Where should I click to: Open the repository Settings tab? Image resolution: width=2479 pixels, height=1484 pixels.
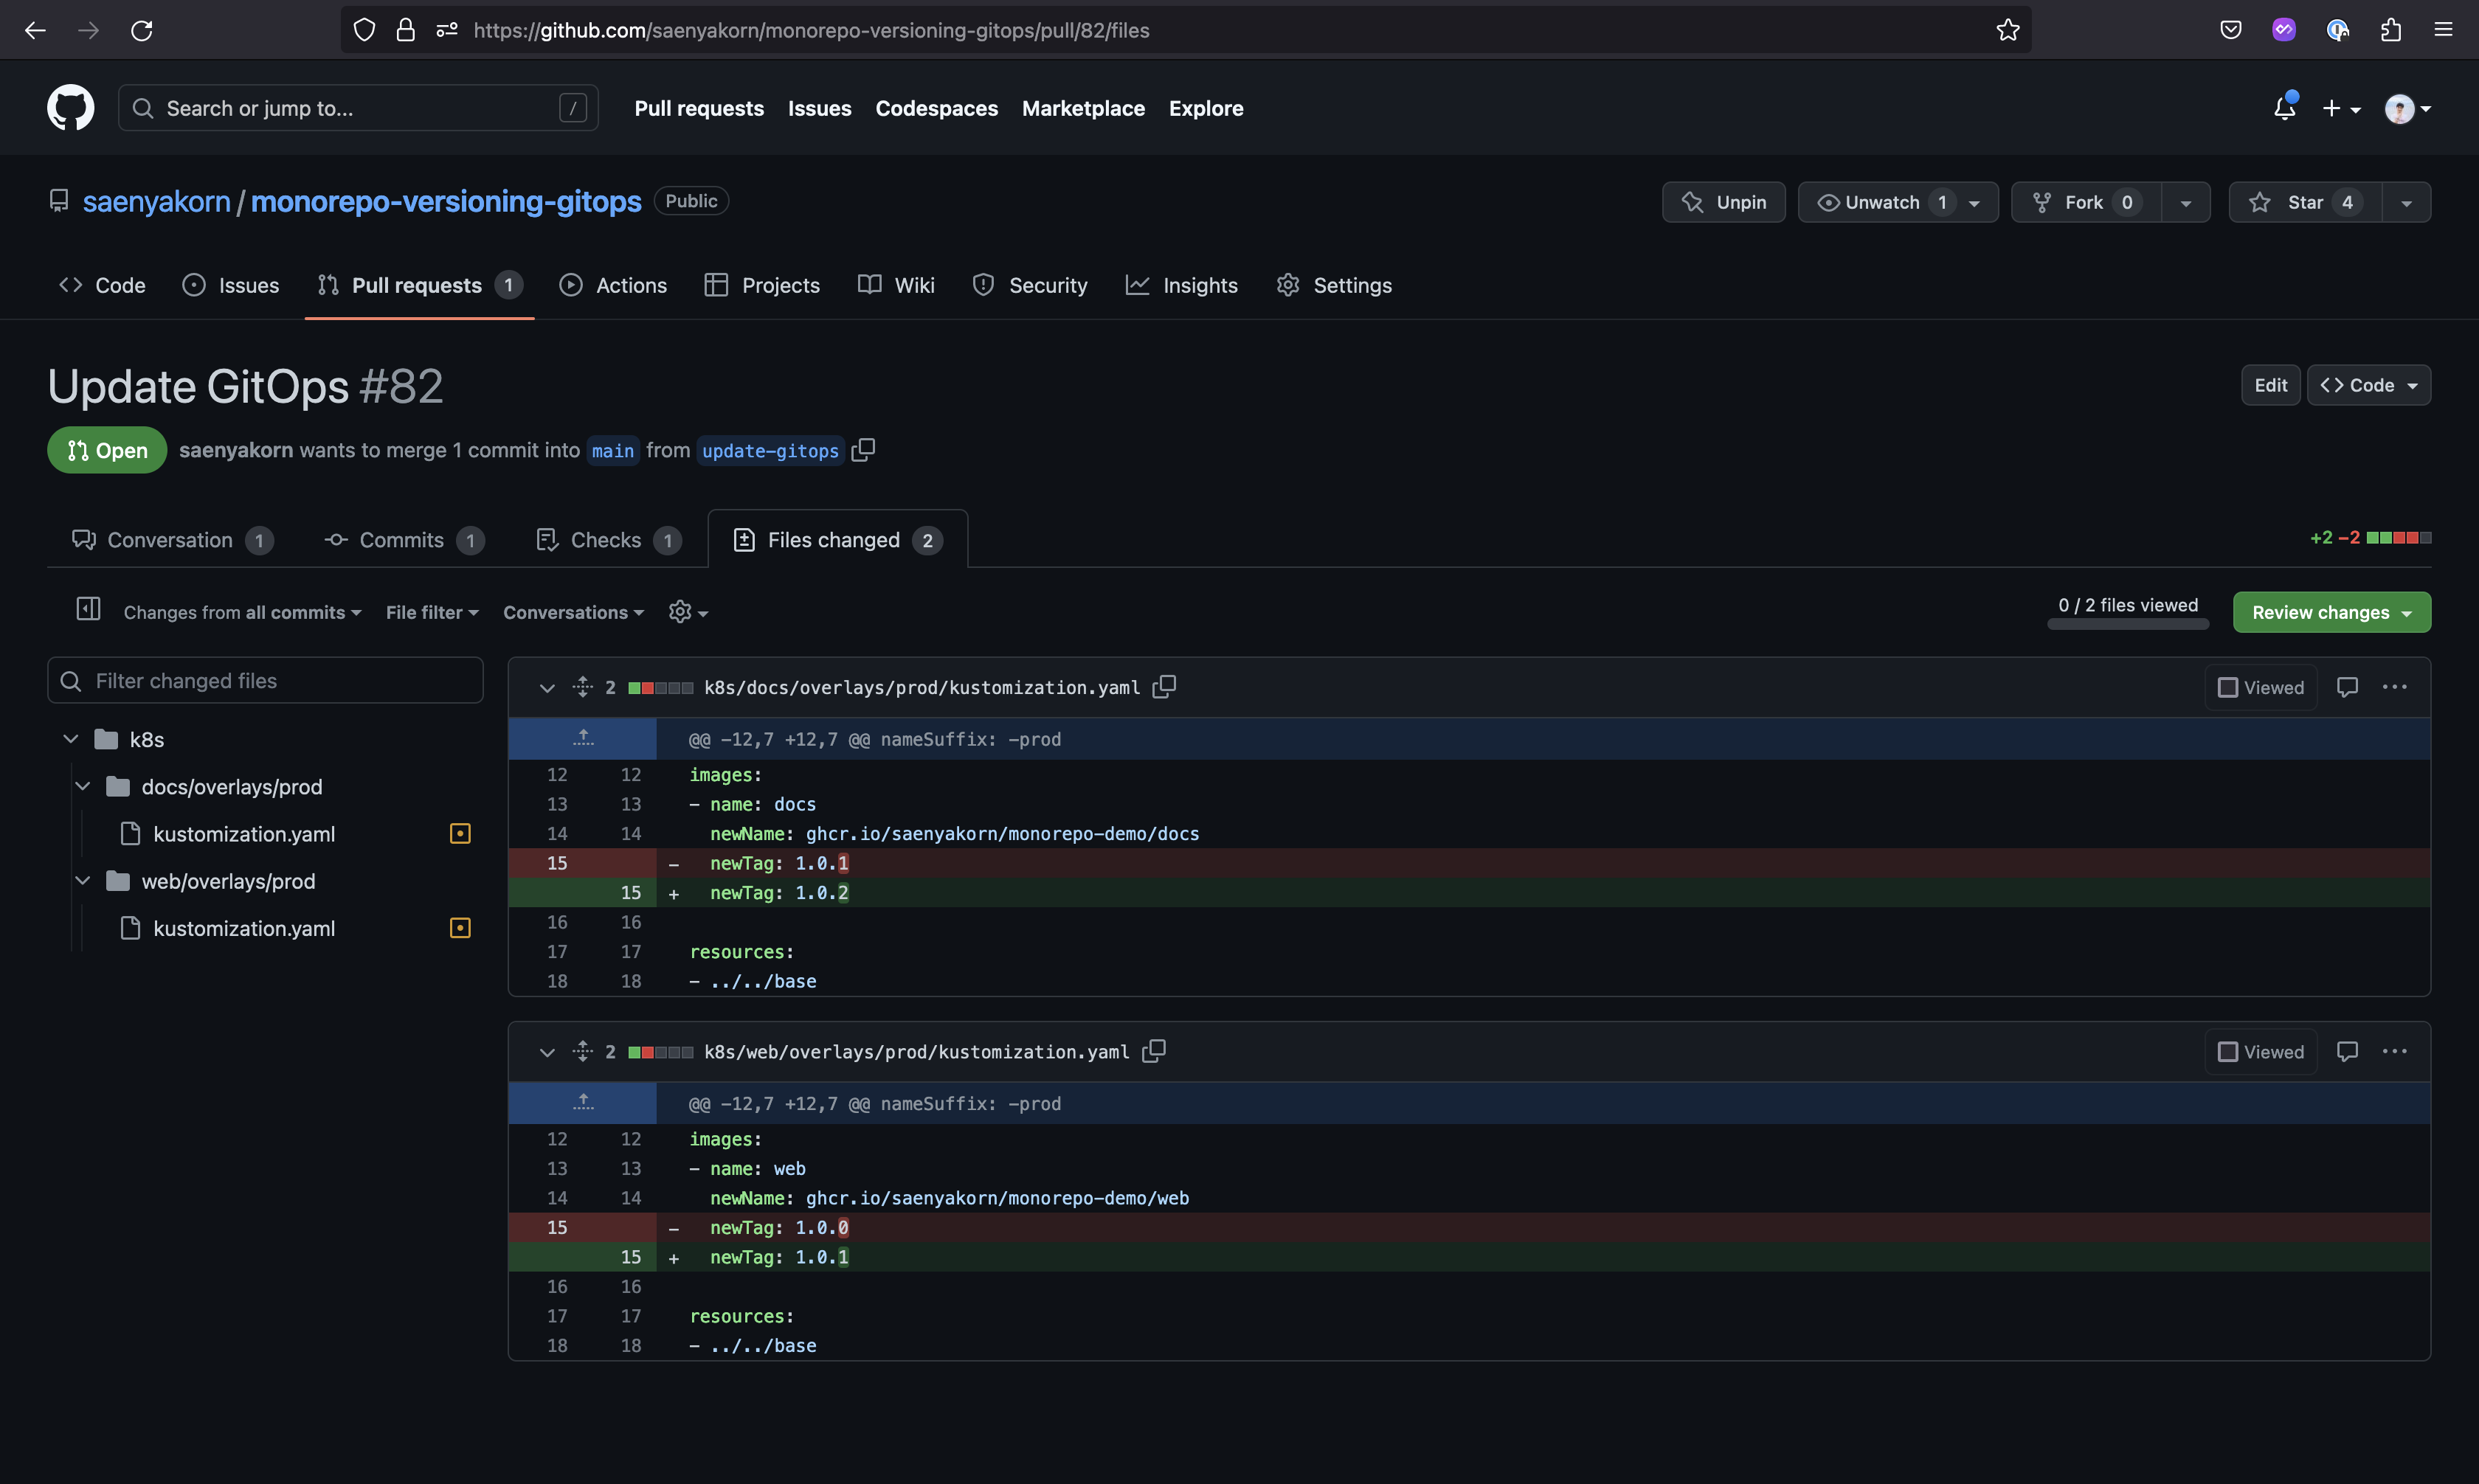[x=1334, y=285]
